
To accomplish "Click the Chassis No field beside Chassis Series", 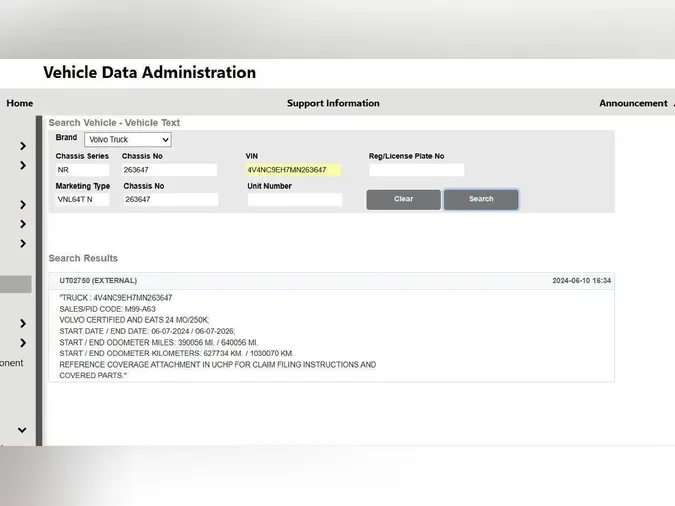I will [169, 170].
